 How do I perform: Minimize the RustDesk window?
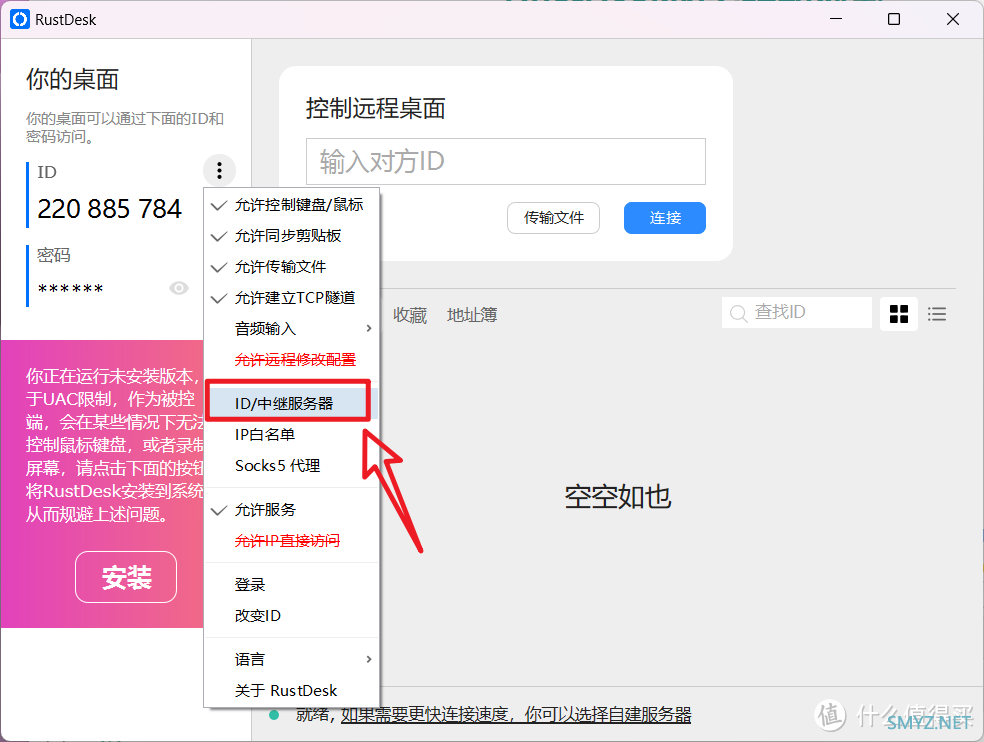(836, 19)
